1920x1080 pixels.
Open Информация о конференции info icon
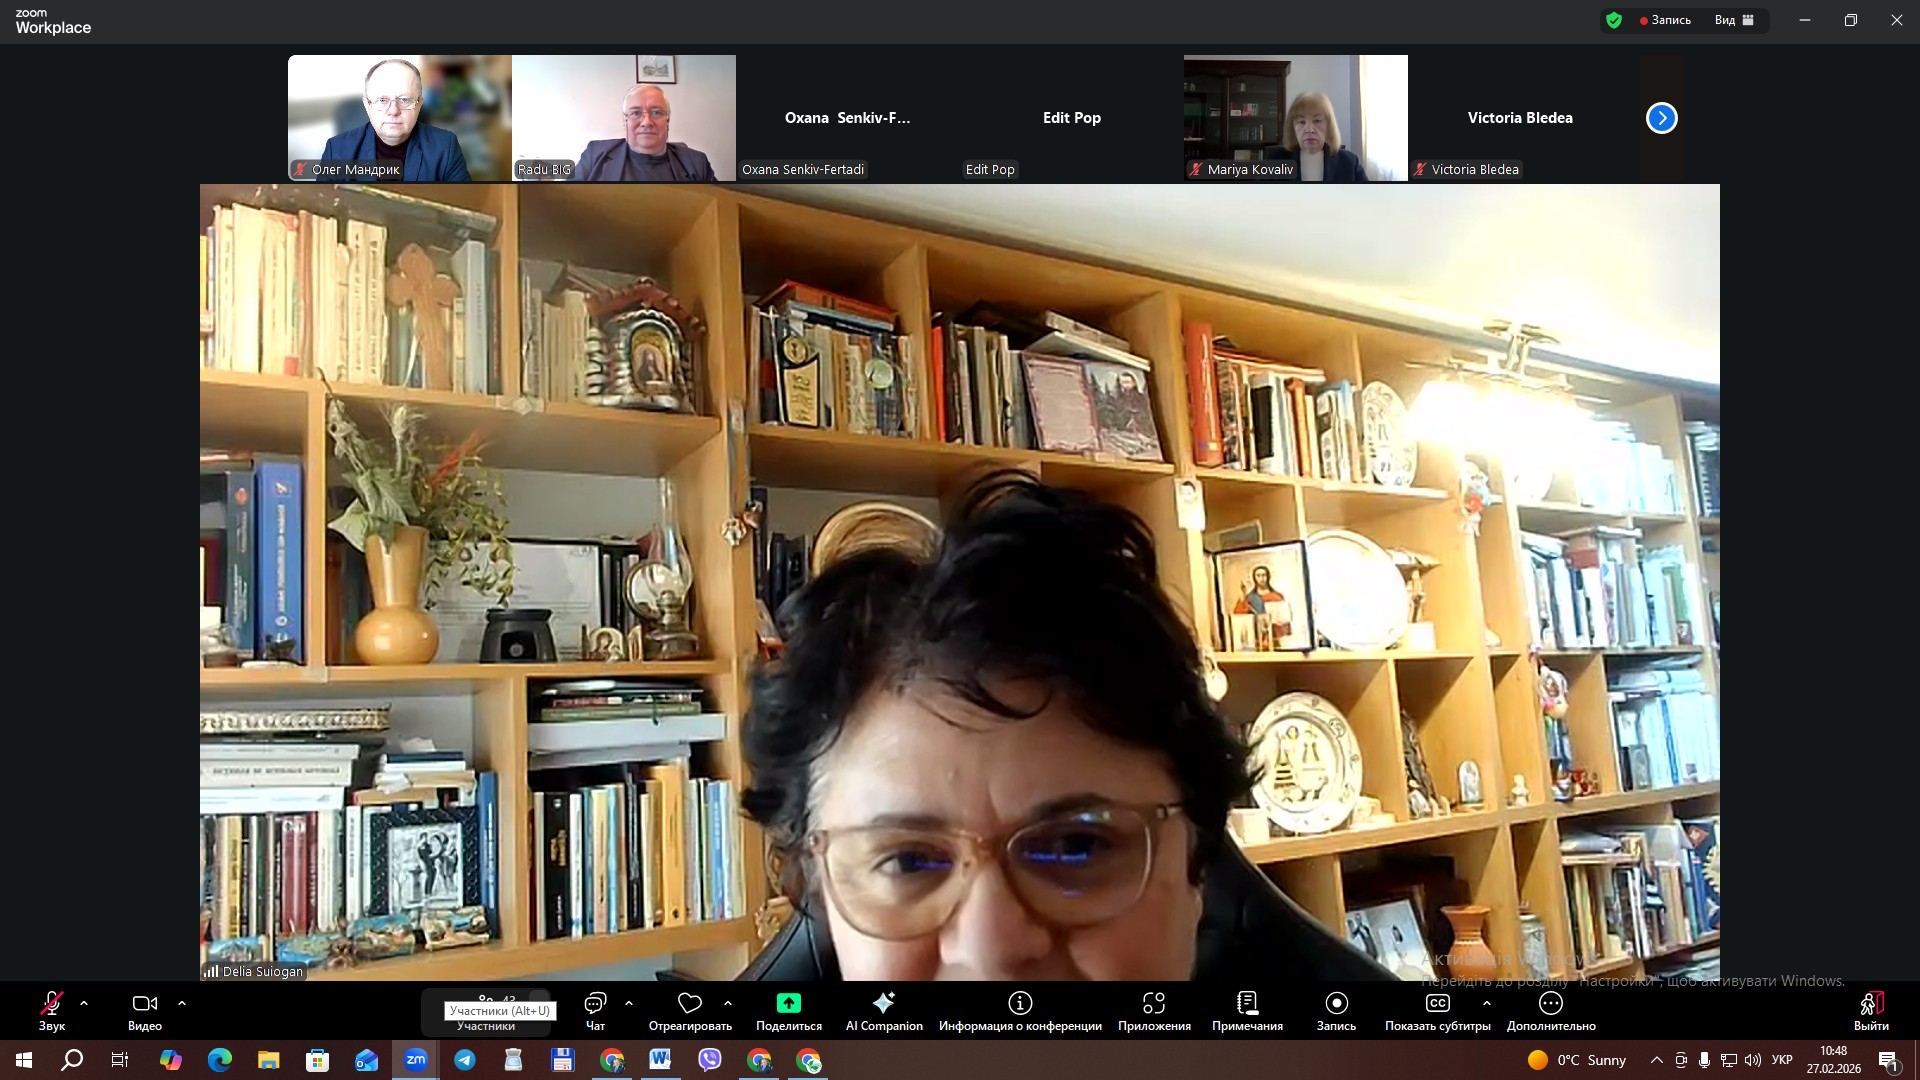(1019, 1003)
